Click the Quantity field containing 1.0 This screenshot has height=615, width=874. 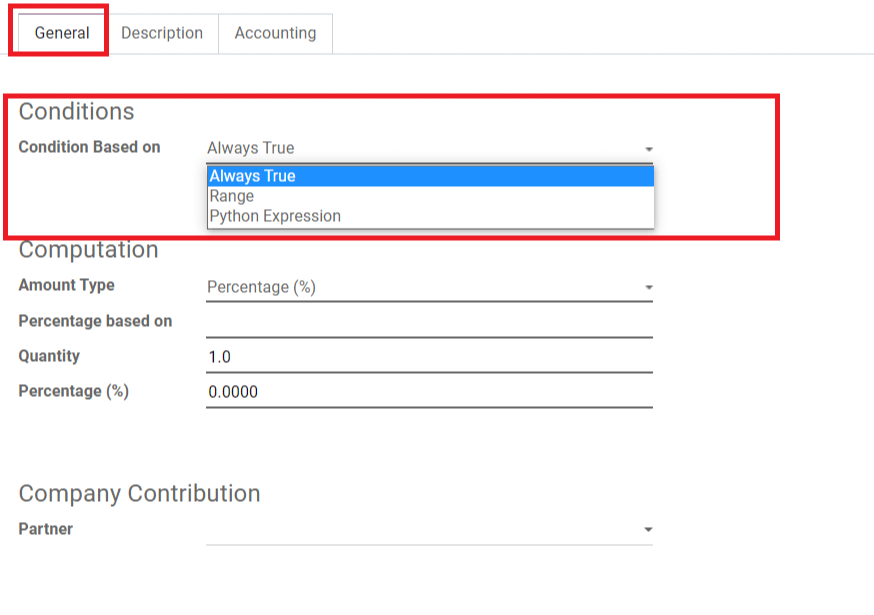429,357
